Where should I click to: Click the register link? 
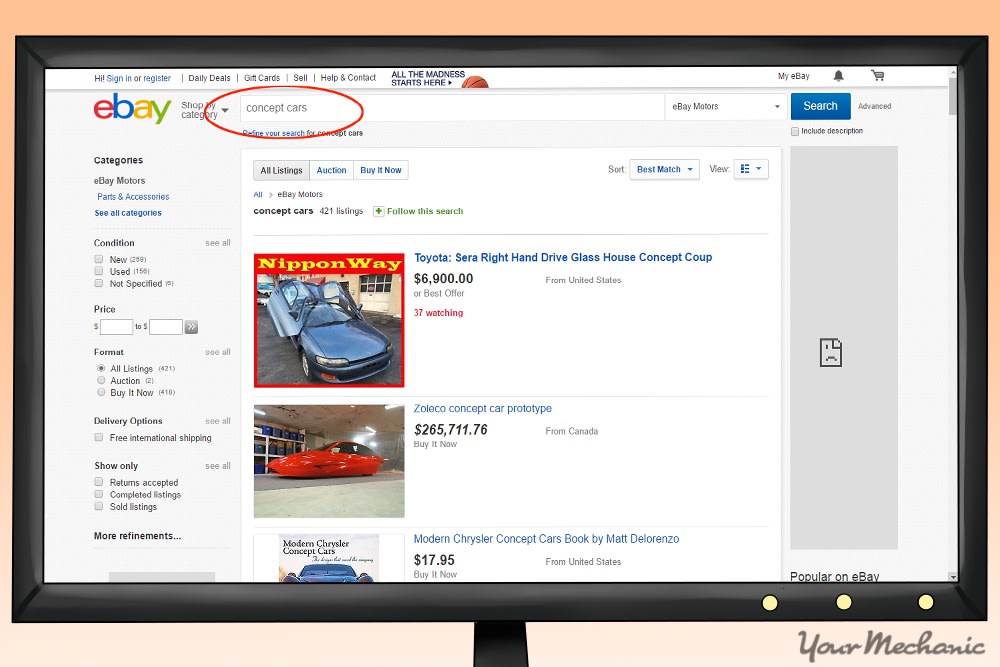157,78
